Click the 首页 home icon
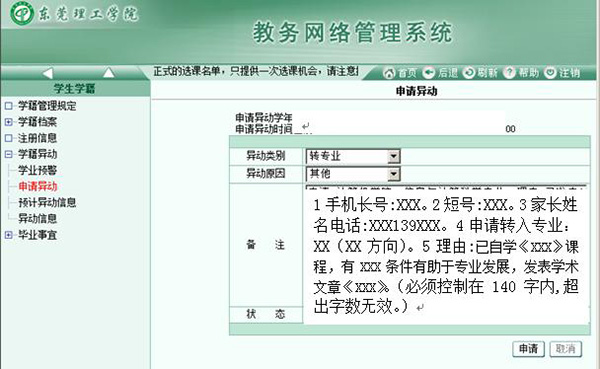The width and height of the screenshot is (600, 369). (x=389, y=73)
